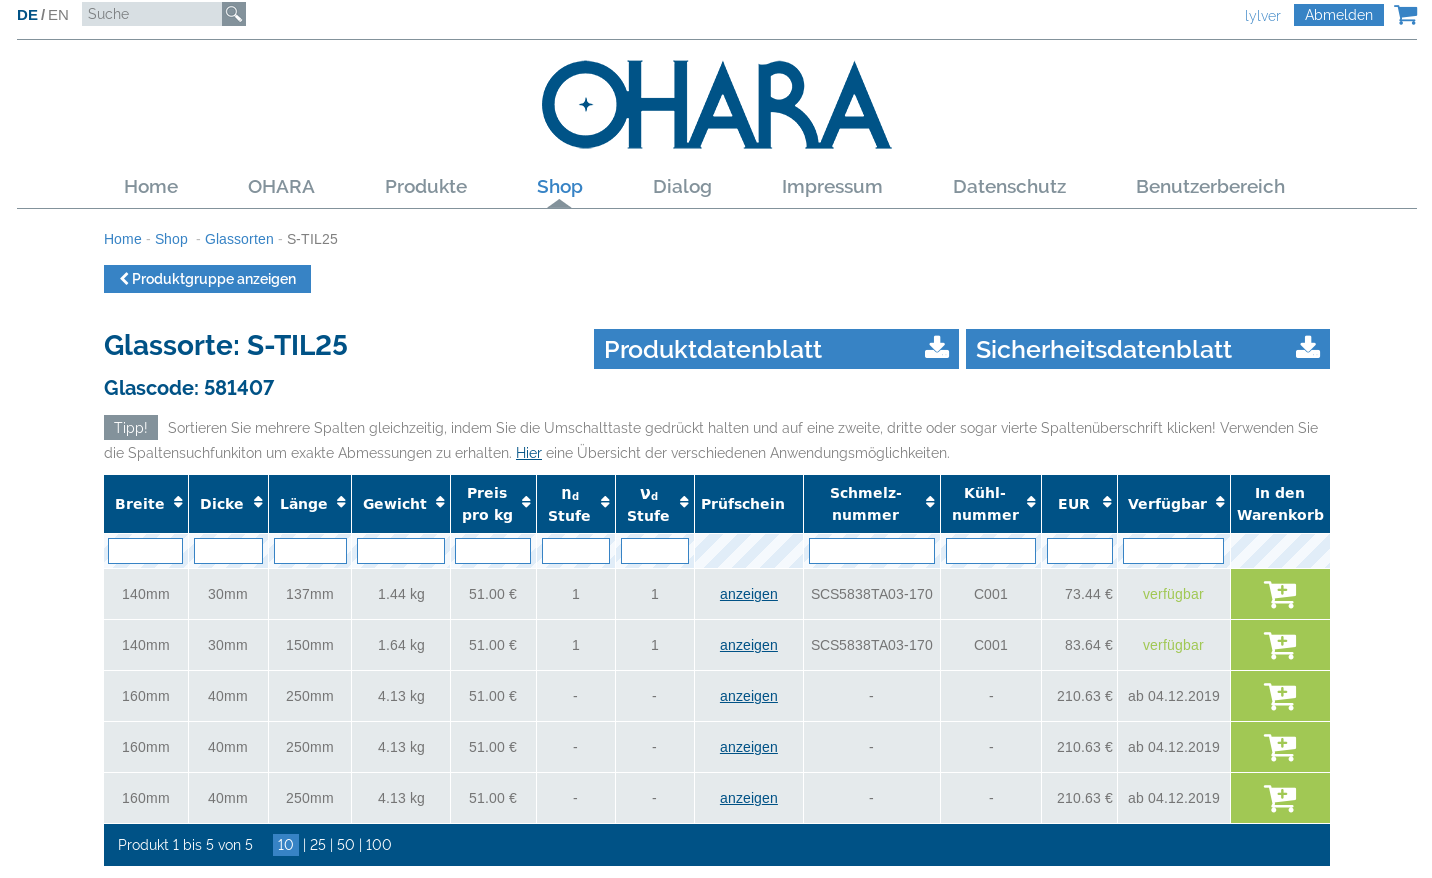
Task: Click the Verfügbar filter input
Action: pos(1173,551)
